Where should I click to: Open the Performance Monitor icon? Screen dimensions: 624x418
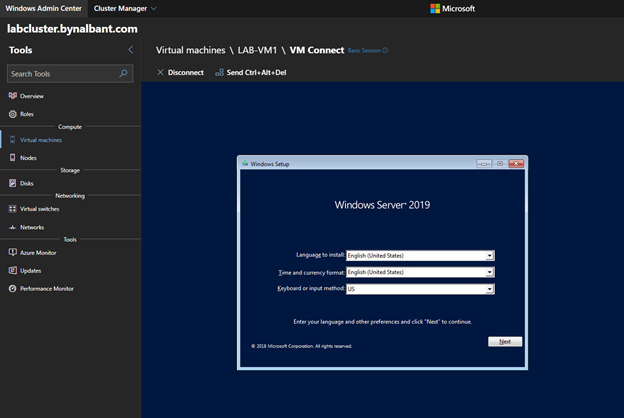[13, 288]
